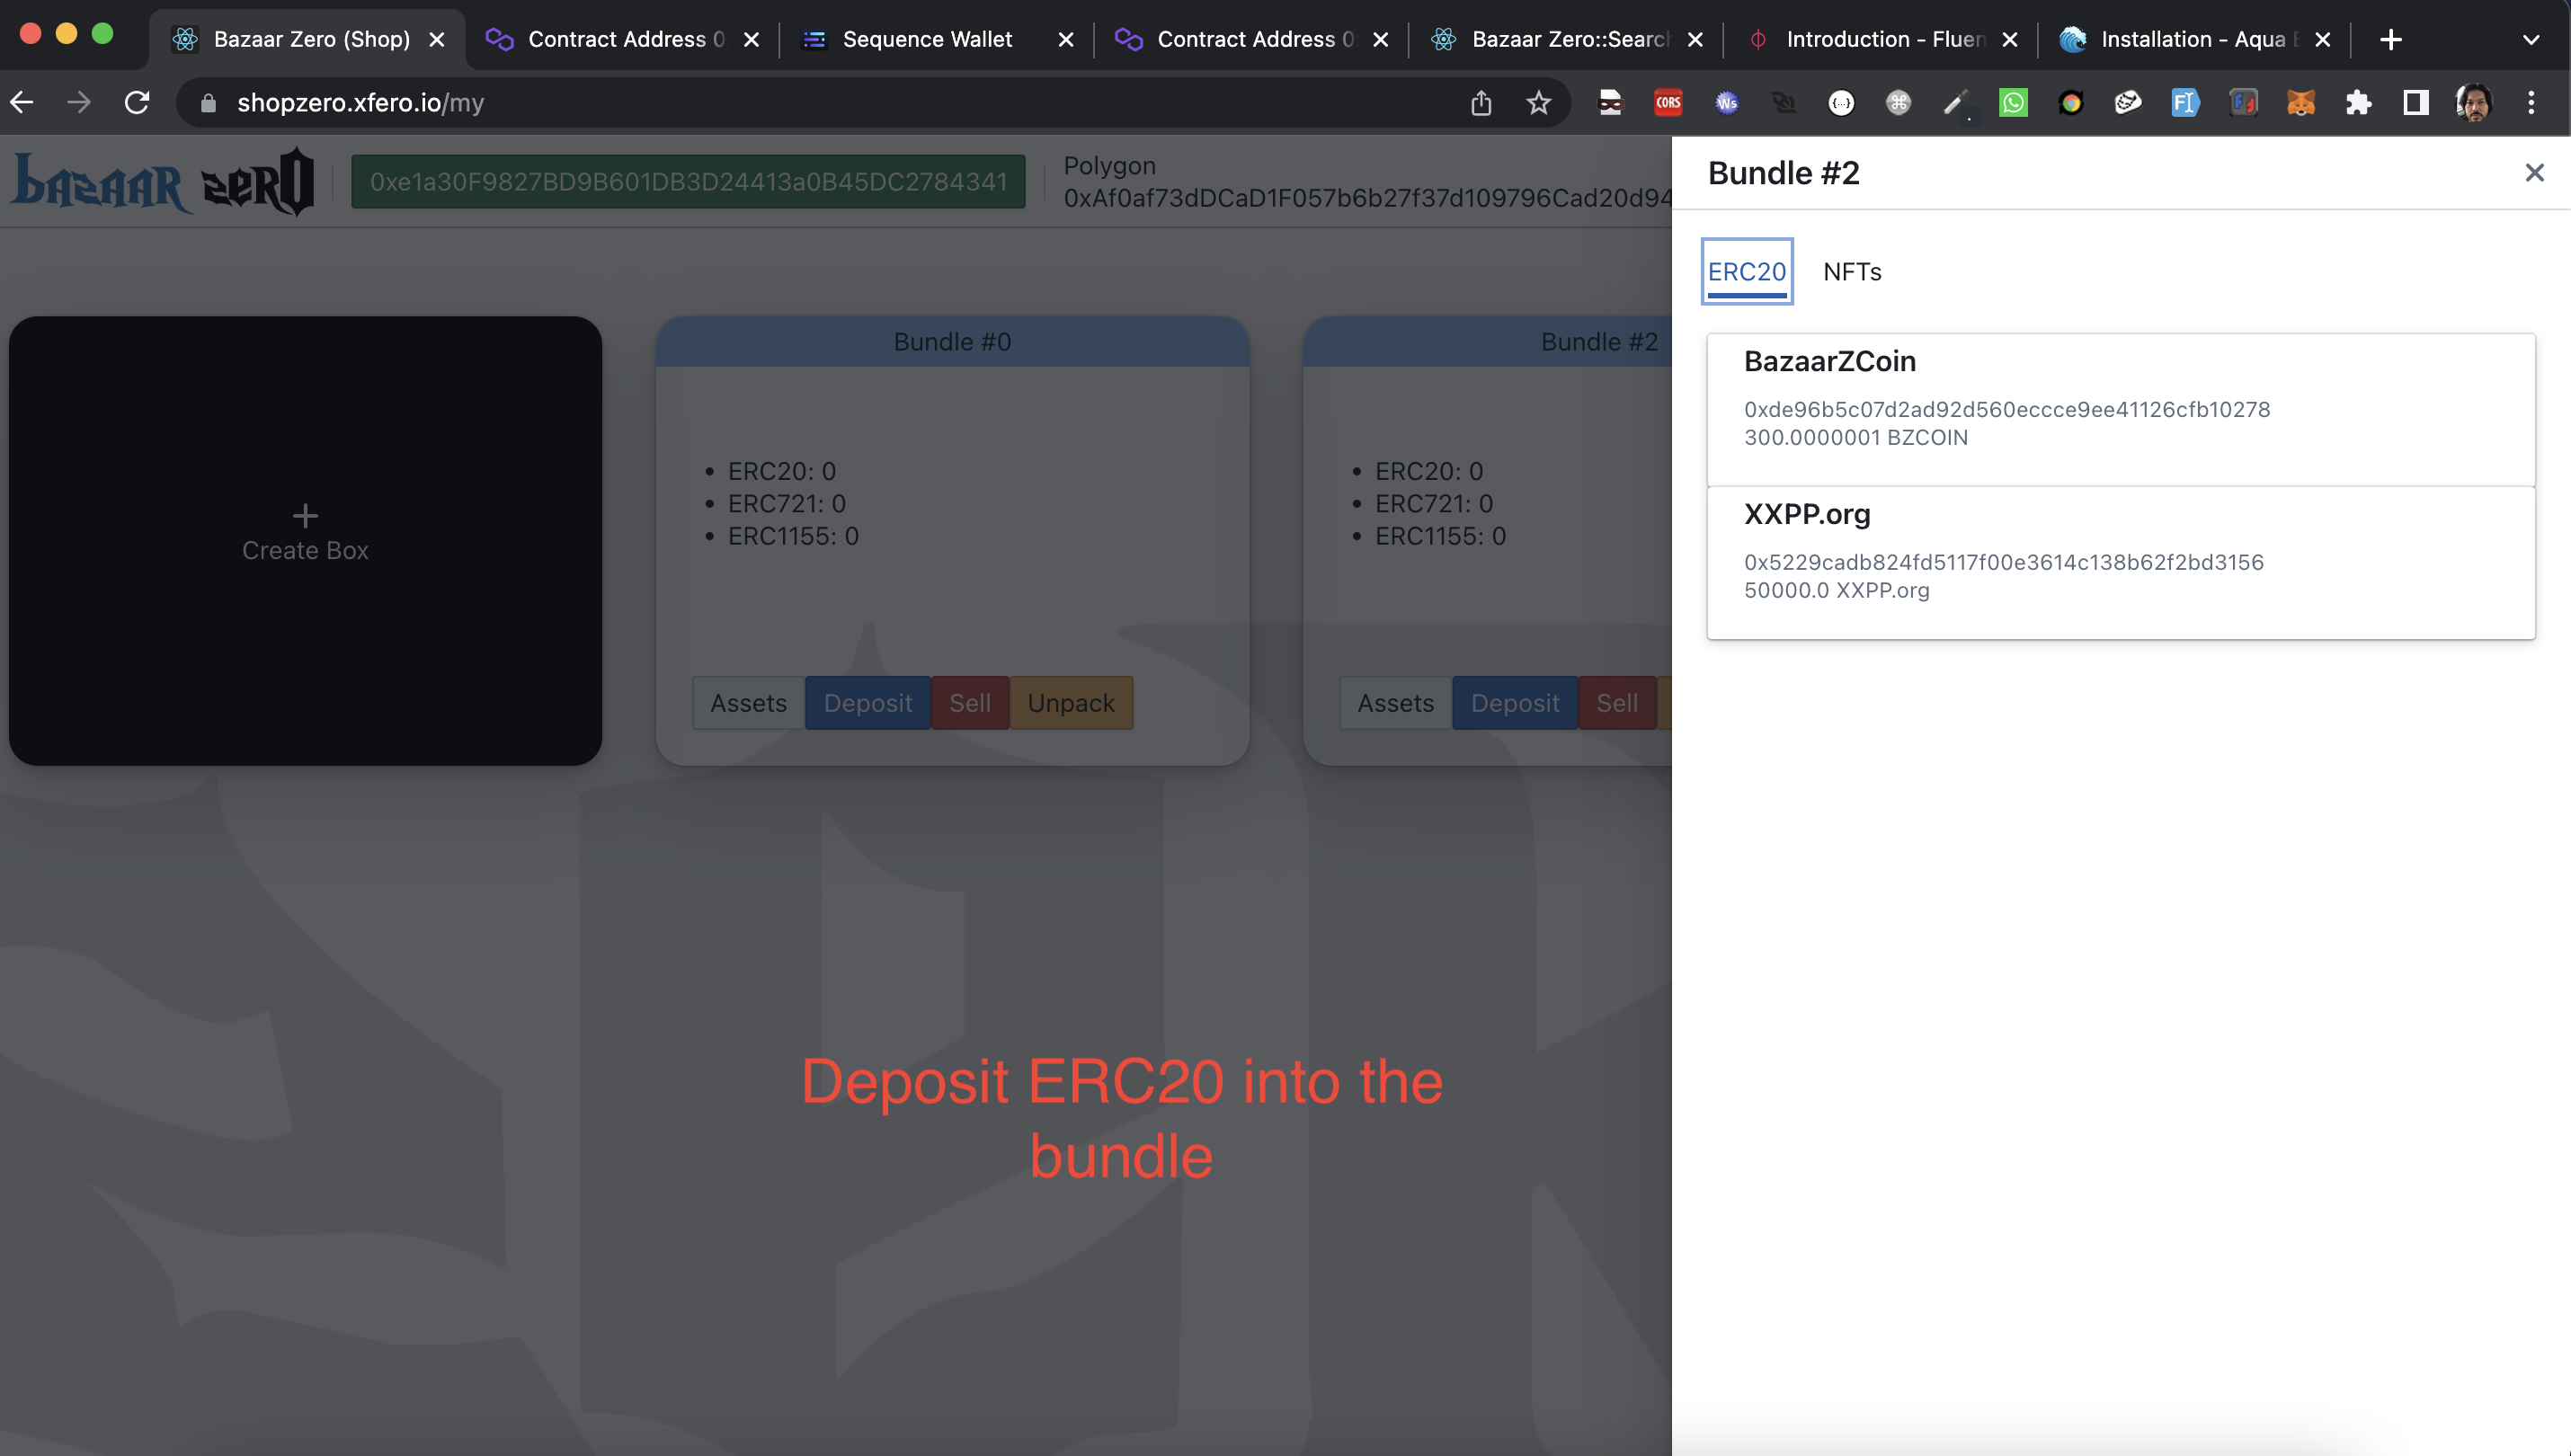The height and width of the screenshot is (1456, 2571).
Task: Select the ERC20 tab
Action: click(1746, 272)
